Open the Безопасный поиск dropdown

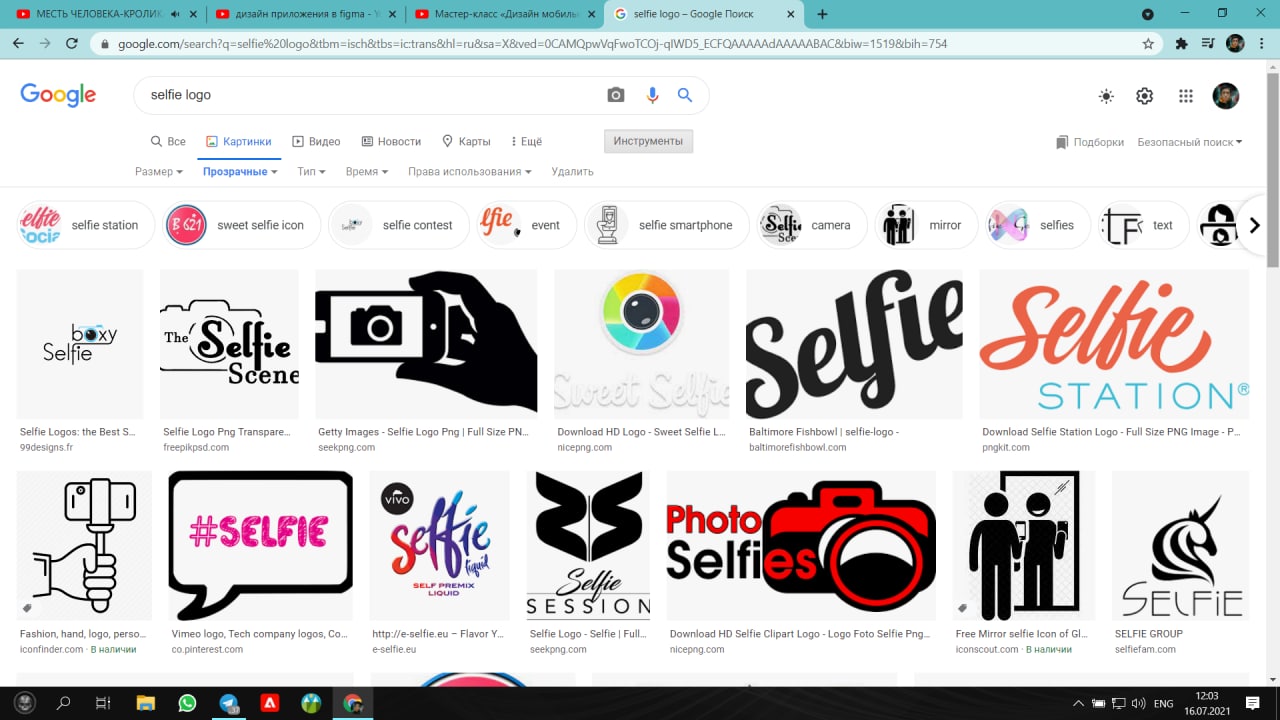click(x=1189, y=142)
